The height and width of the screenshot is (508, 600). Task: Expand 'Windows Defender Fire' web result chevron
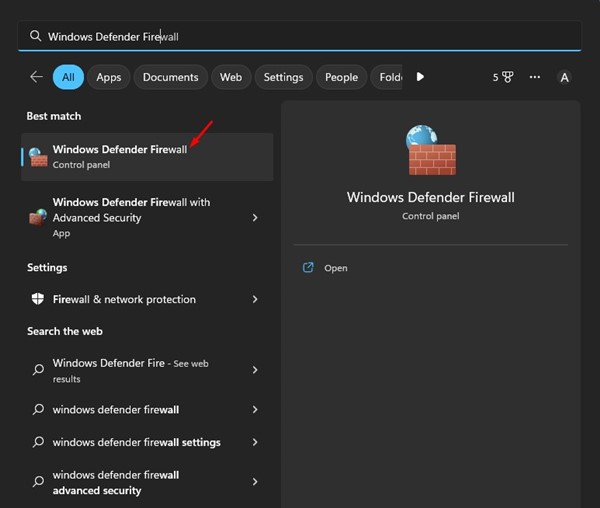pyautogui.click(x=255, y=370)
